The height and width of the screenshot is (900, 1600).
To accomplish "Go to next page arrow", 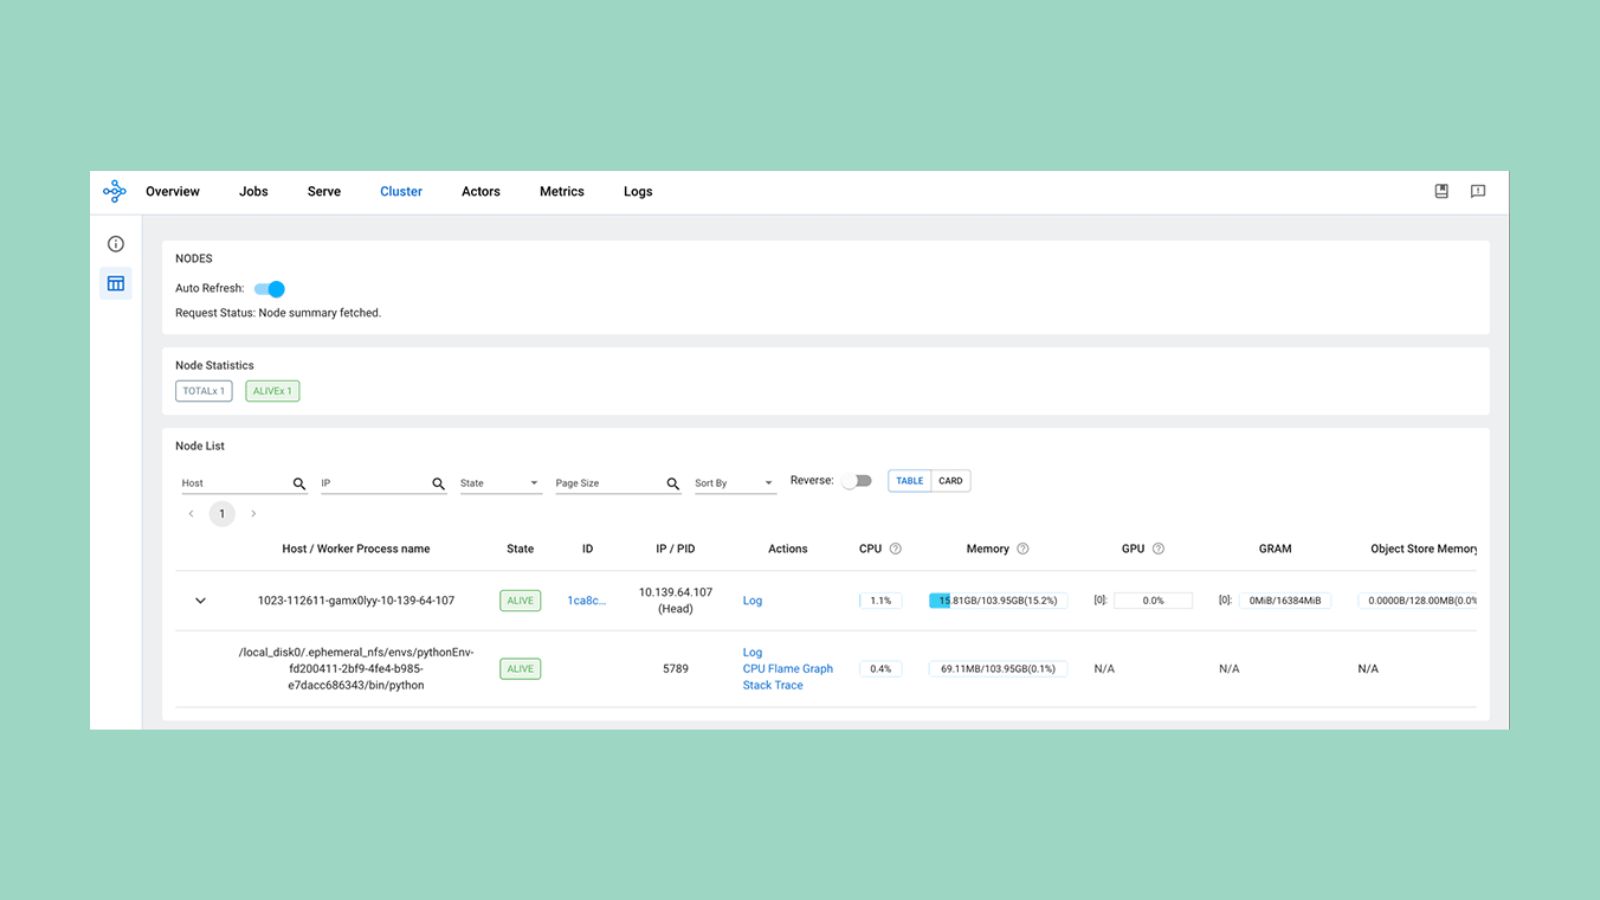I will pyautogui.click(x=253, y=514).
